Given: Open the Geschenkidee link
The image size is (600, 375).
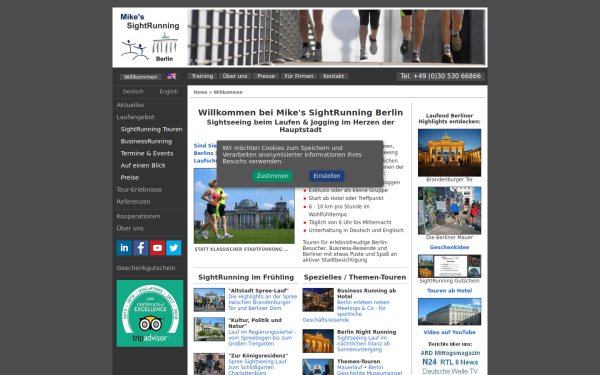Looking at the screenshot, I should pos(449,247).
